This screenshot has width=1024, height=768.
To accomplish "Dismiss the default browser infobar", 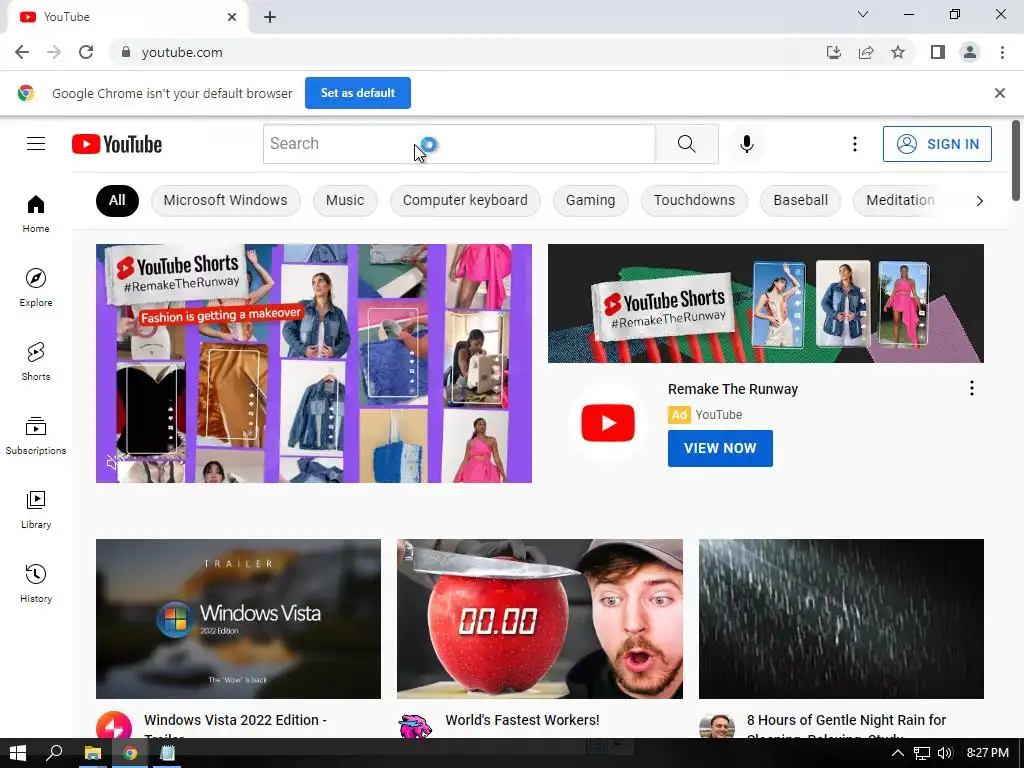I will (x=999, y=93).
